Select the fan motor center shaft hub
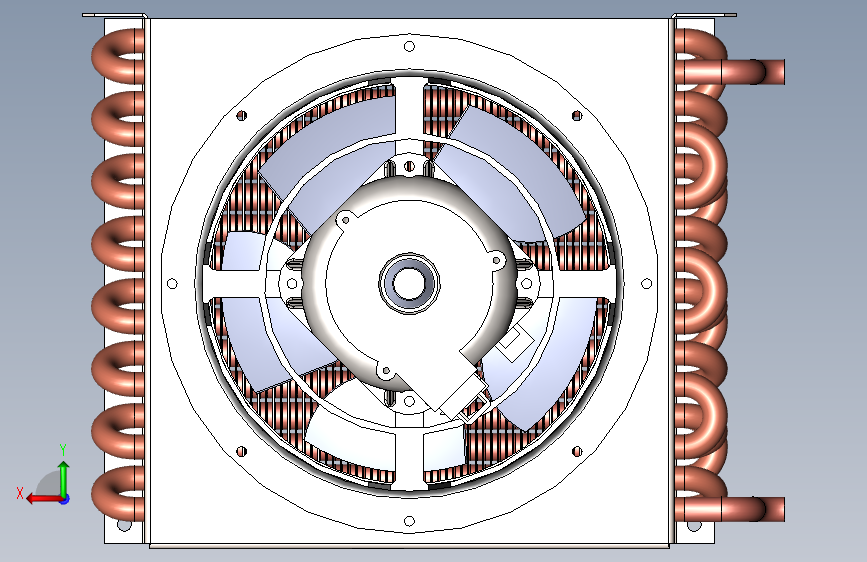 [409, 283]
